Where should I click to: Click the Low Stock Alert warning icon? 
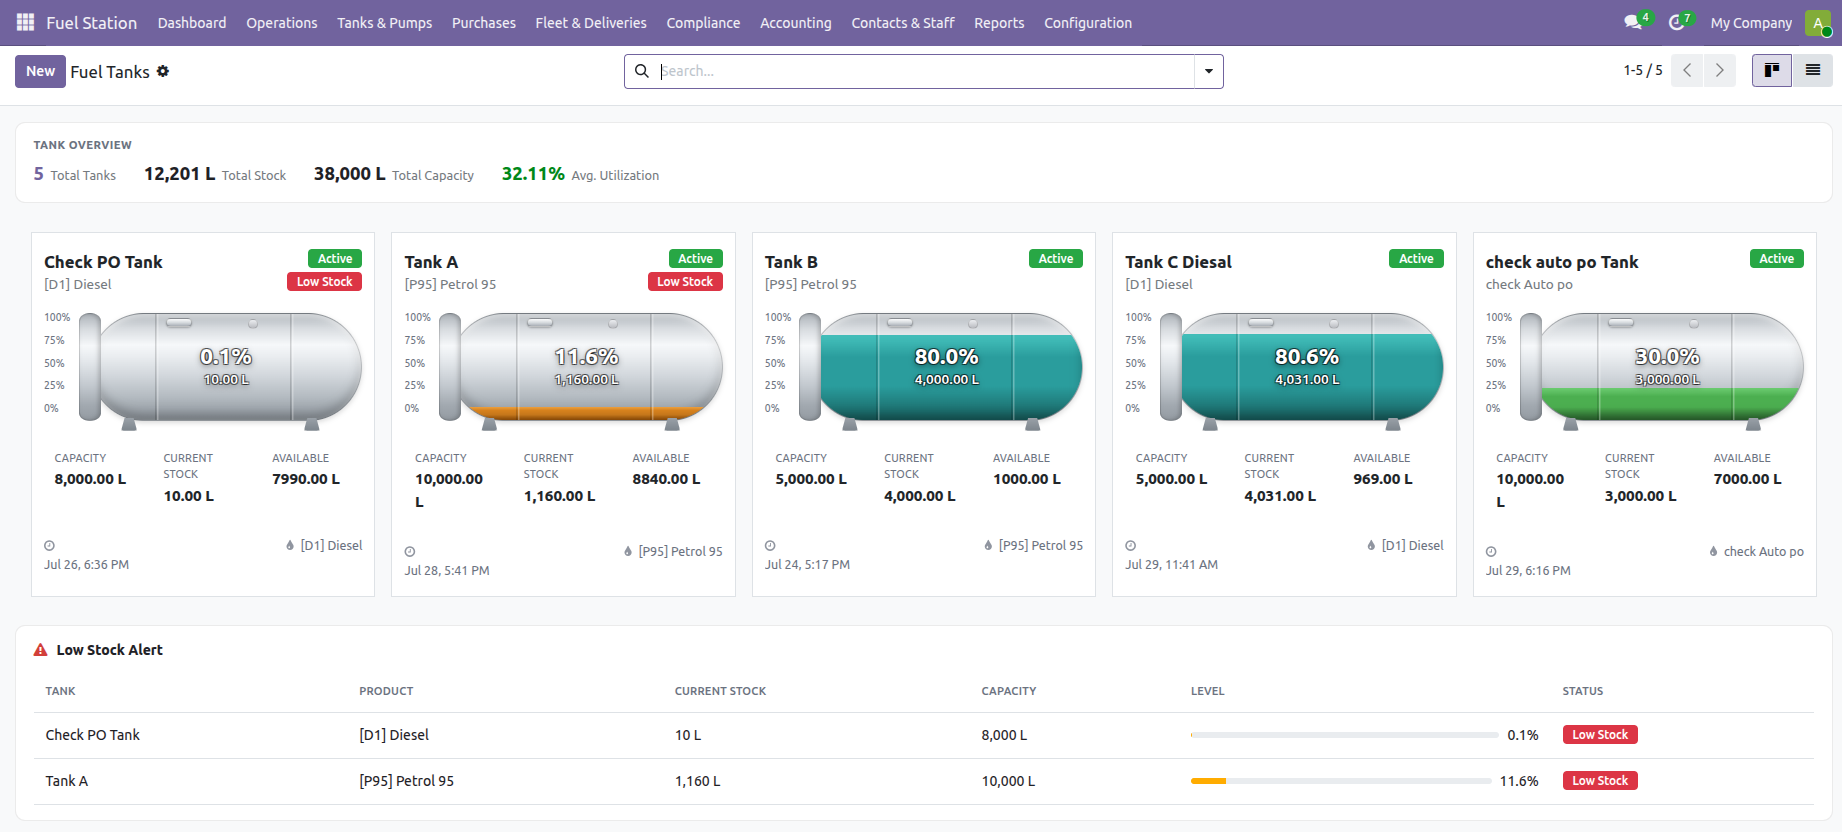pyautogui.click(x=41, y=650)
